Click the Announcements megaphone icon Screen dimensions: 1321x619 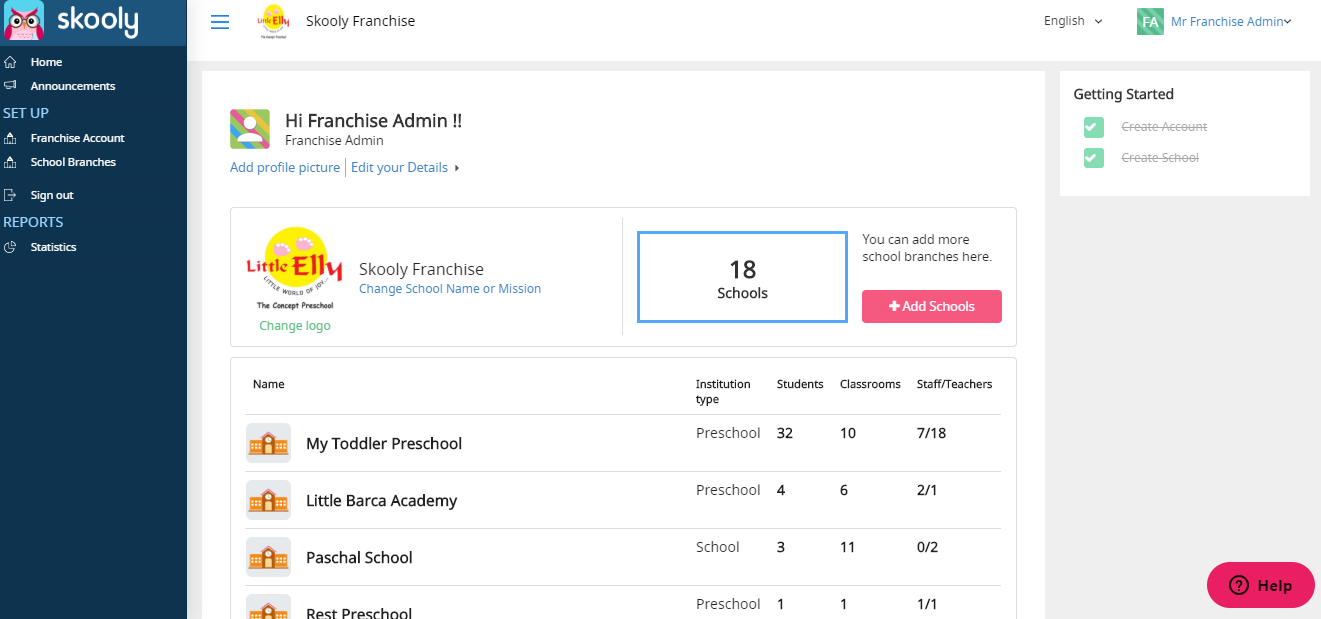[10, 86]
